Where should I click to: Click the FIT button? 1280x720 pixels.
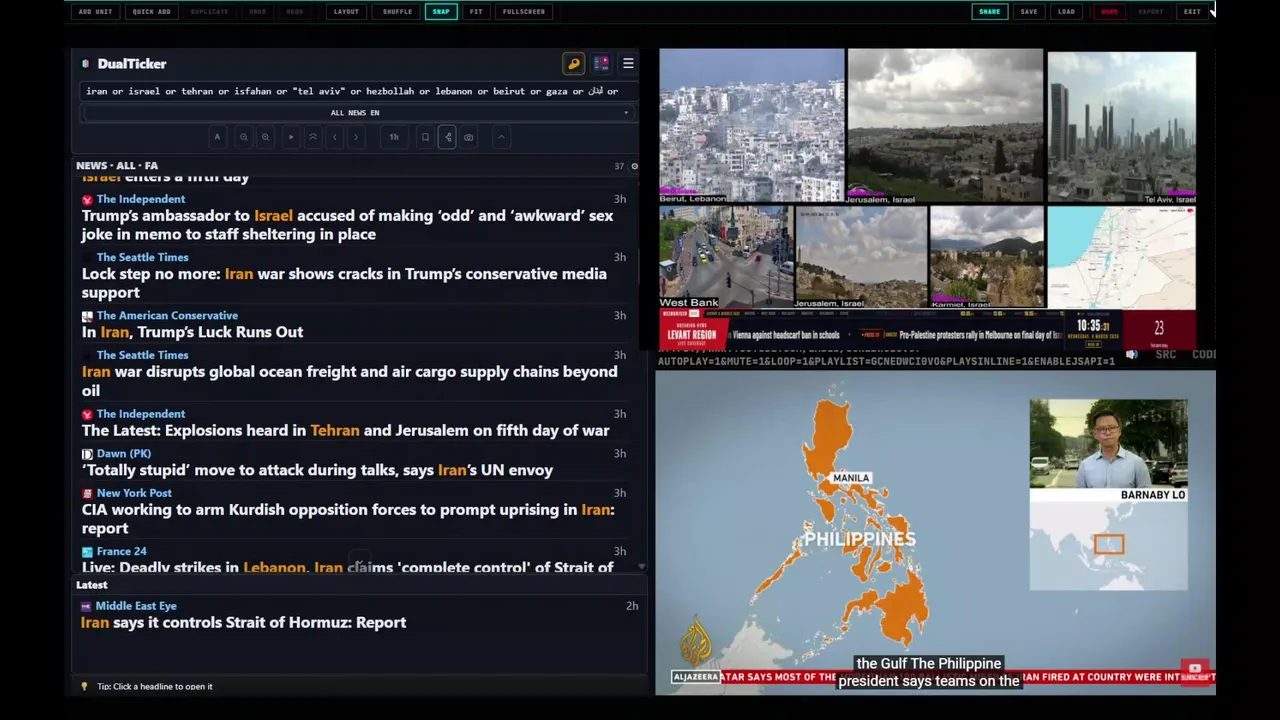pos(476,11)
